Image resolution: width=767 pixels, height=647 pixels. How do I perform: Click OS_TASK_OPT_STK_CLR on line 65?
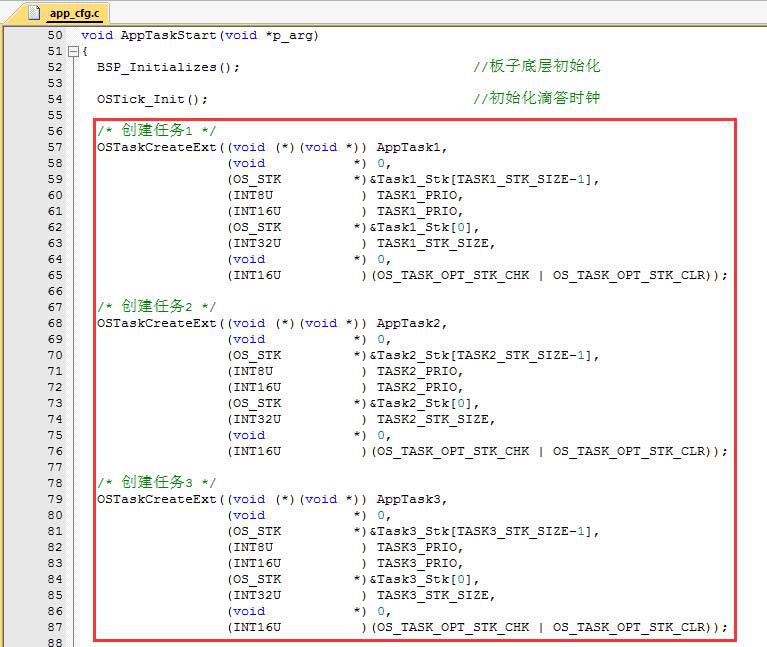[x=629, y=275]
